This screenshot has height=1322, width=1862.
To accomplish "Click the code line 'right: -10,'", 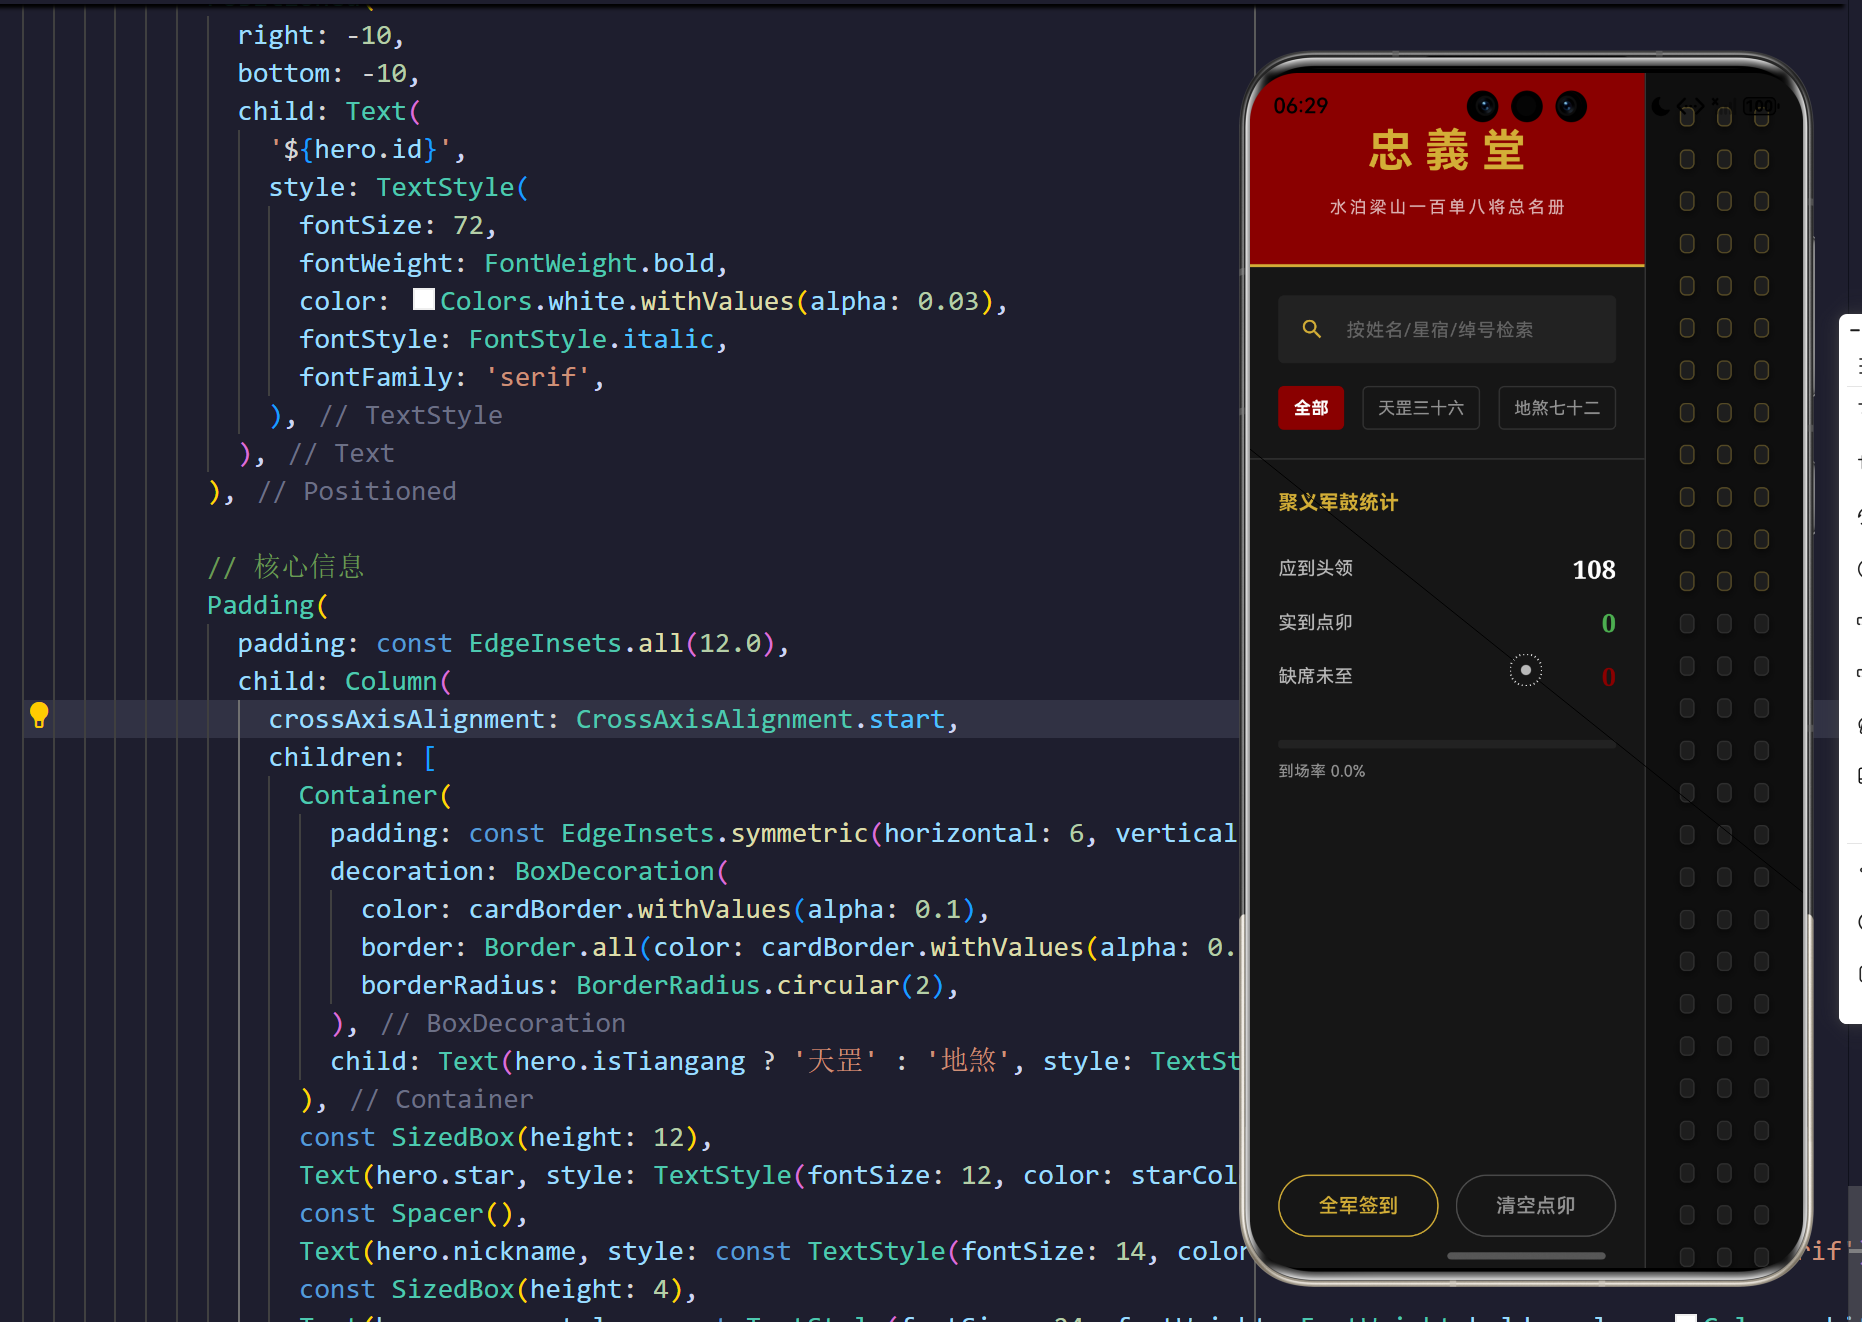I will 321,36.
